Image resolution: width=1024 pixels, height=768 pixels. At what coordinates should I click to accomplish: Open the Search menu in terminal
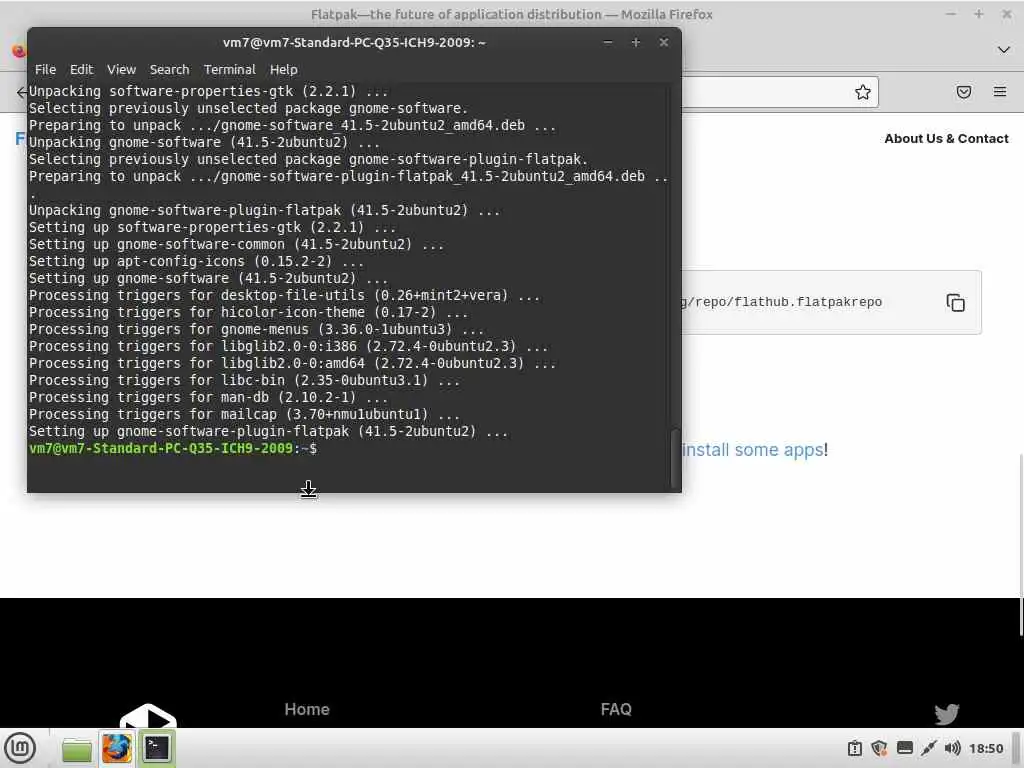[169, 69]
